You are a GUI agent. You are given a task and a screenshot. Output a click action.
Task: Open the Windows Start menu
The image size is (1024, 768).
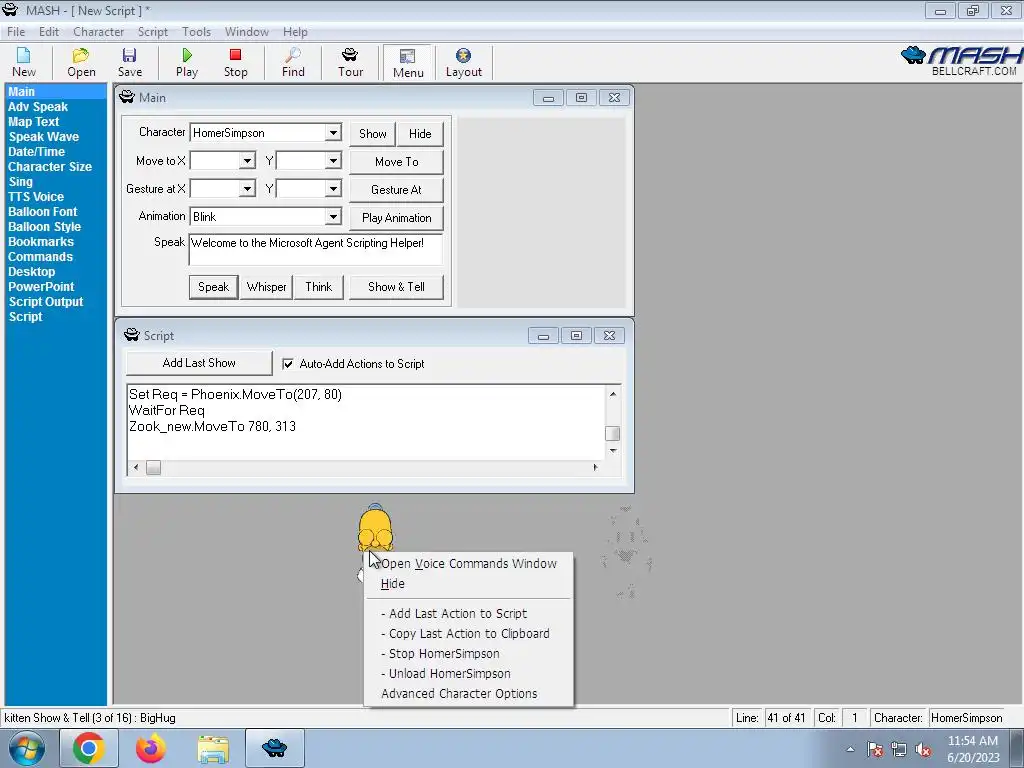[x=27, y=748]
